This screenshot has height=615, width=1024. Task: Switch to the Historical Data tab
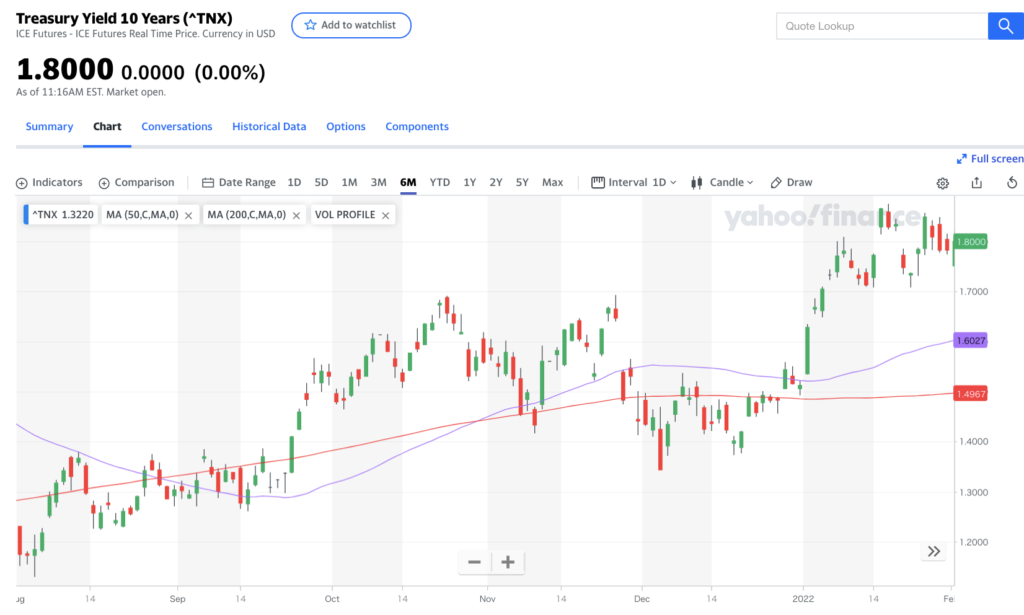[x=269, y=127]
